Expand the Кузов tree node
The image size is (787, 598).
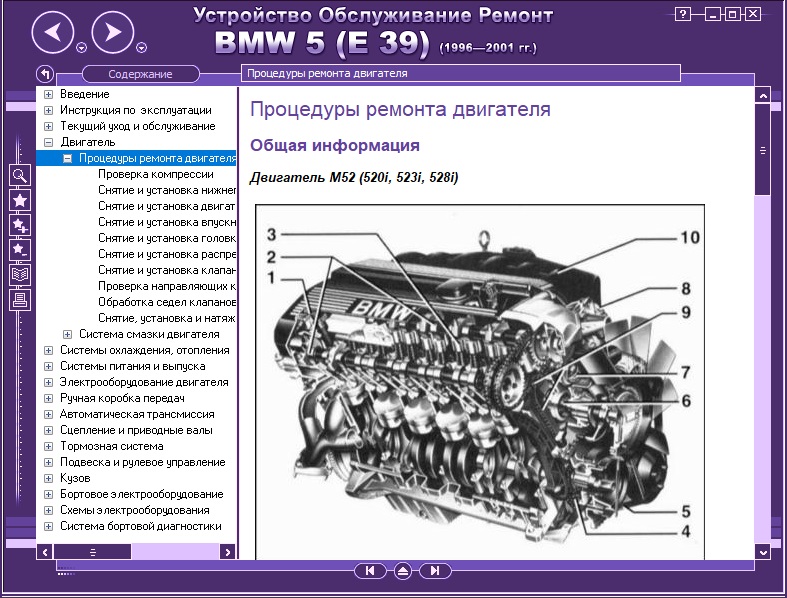pyautogui.click(x=48, y=479)
